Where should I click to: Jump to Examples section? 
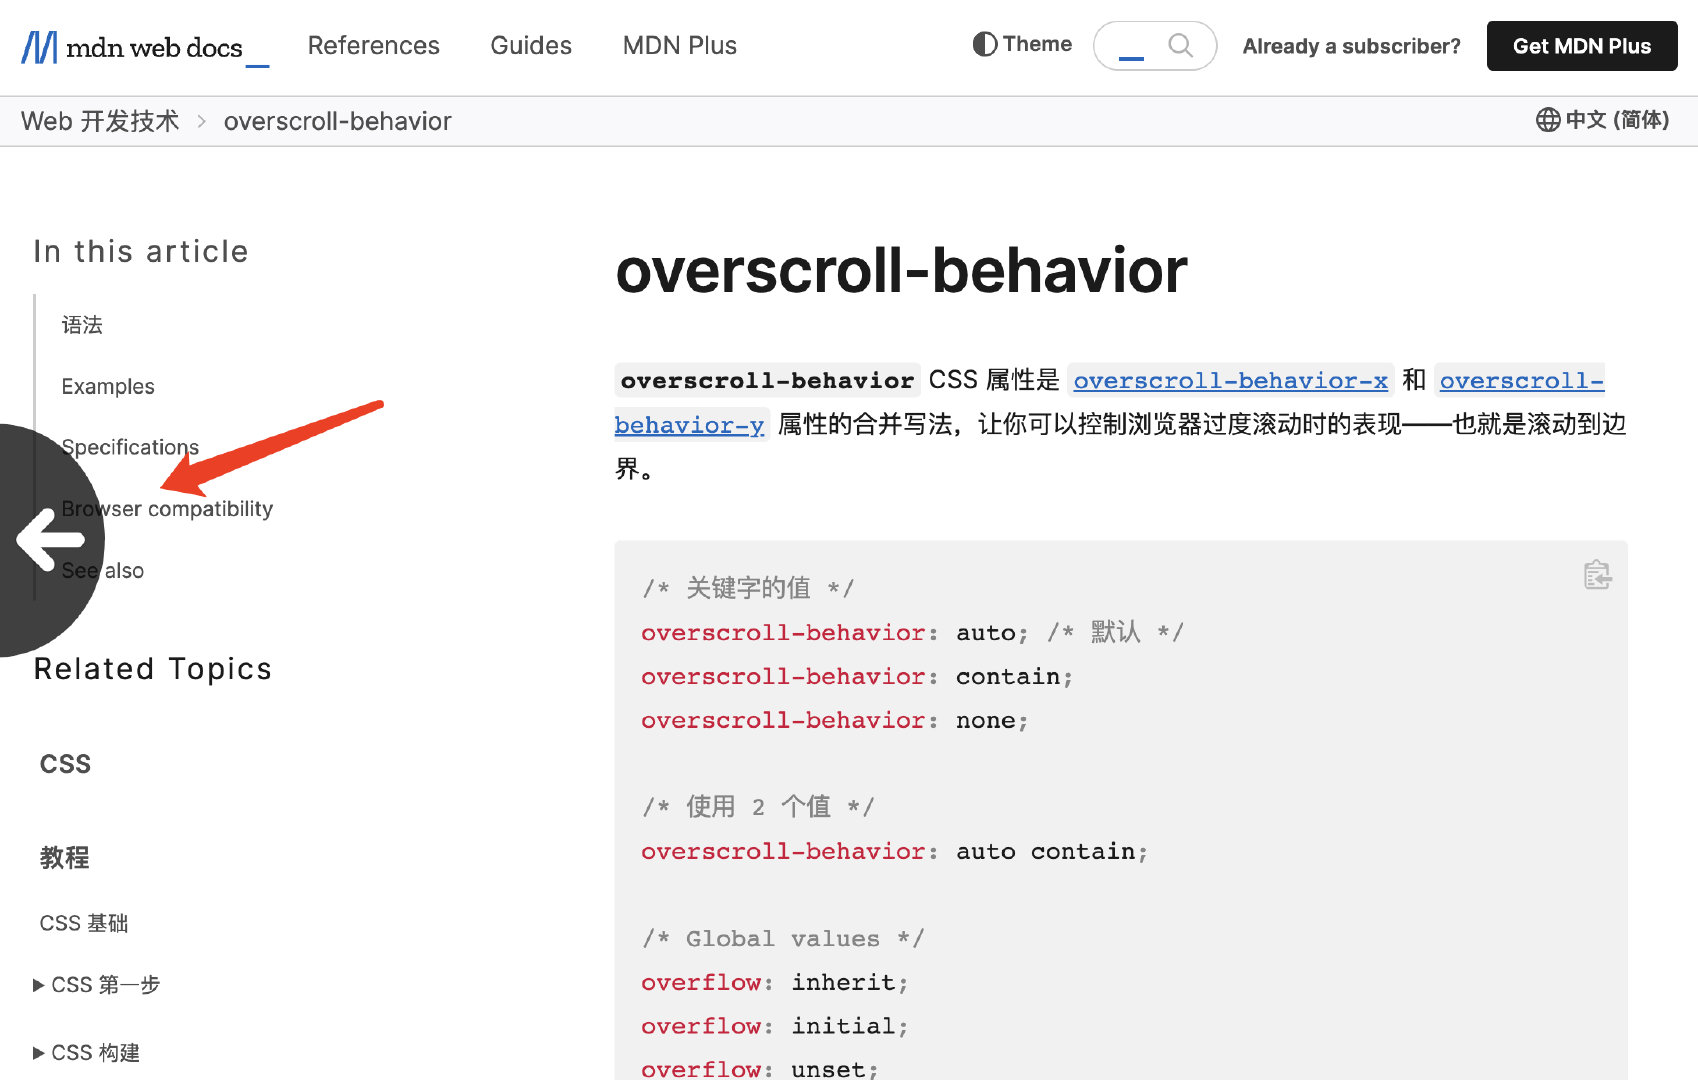click(108, 387)
